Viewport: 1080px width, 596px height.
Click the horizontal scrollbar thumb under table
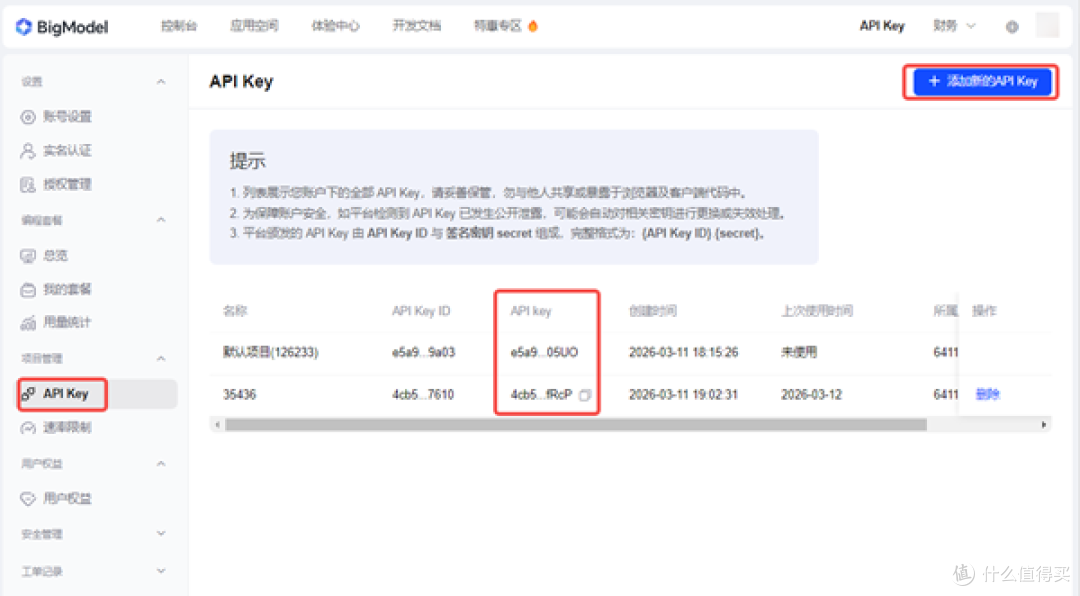(x=576, y=425)
